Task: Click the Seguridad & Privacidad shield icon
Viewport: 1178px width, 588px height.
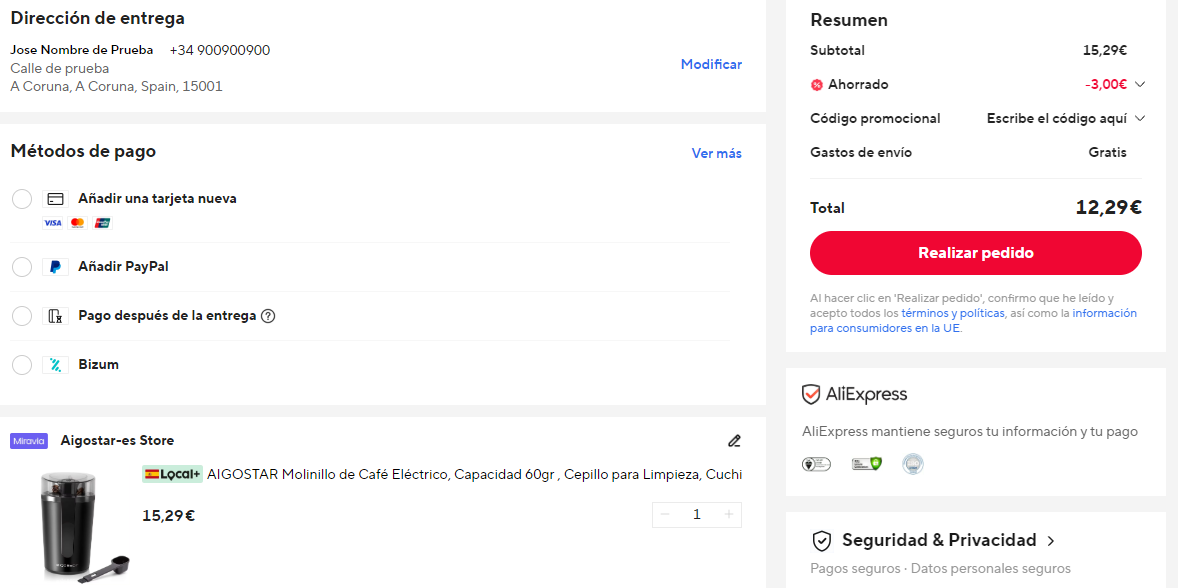Action: [x=822, y=541]
